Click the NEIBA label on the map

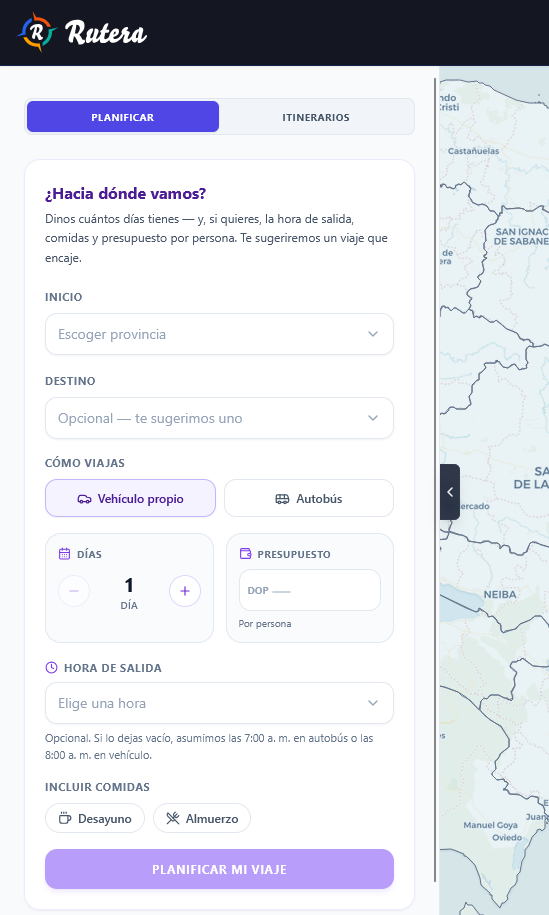[x=500, y=595]
